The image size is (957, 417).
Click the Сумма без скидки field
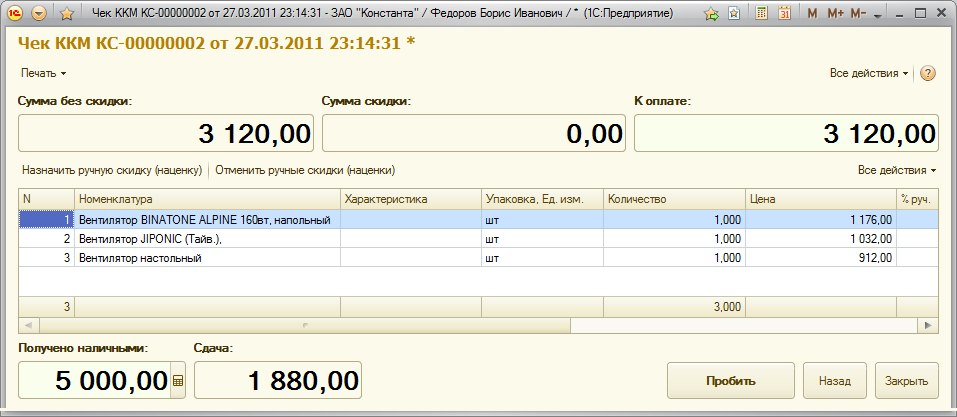pyautogui.click(x=166, y=133)
